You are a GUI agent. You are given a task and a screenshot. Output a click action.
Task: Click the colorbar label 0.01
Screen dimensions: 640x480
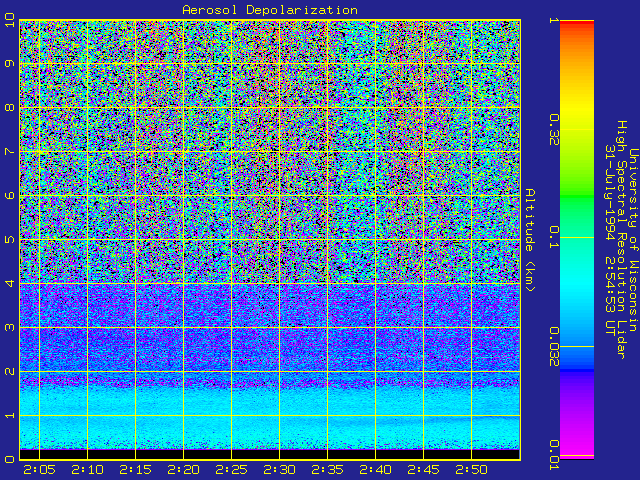coord(554,455)
